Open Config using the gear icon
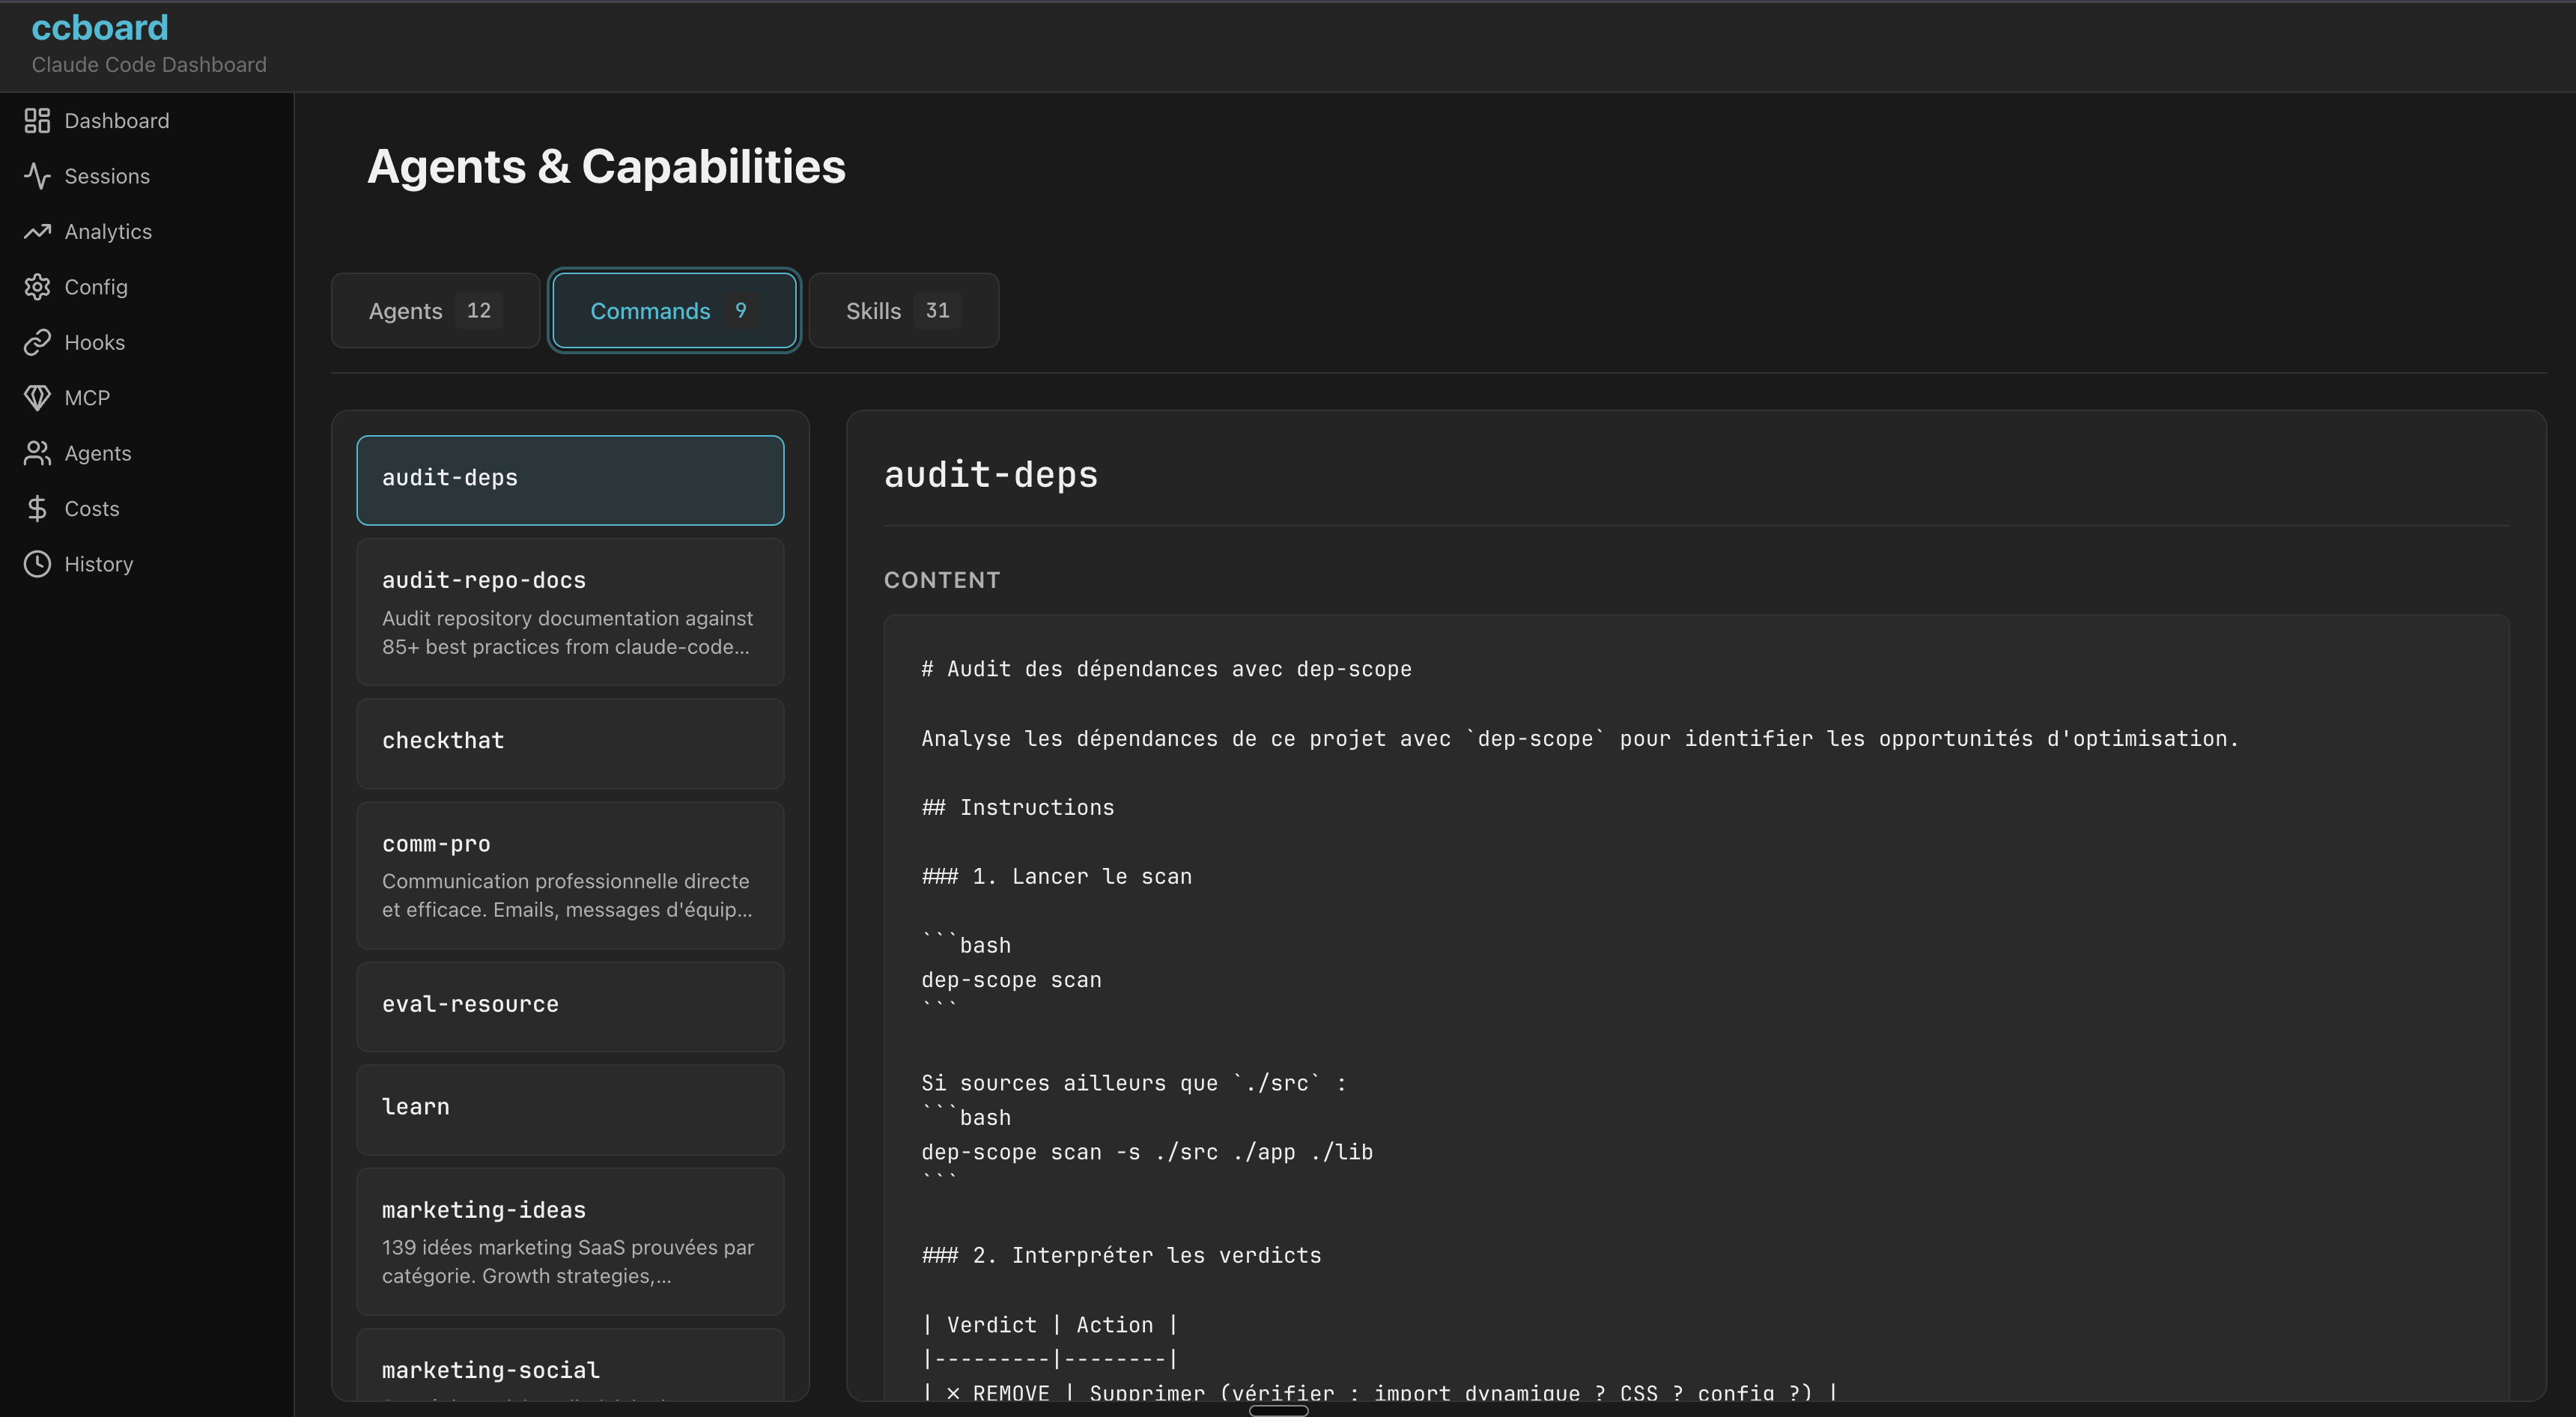2576x1417 pixels. [x=37, y=287]
